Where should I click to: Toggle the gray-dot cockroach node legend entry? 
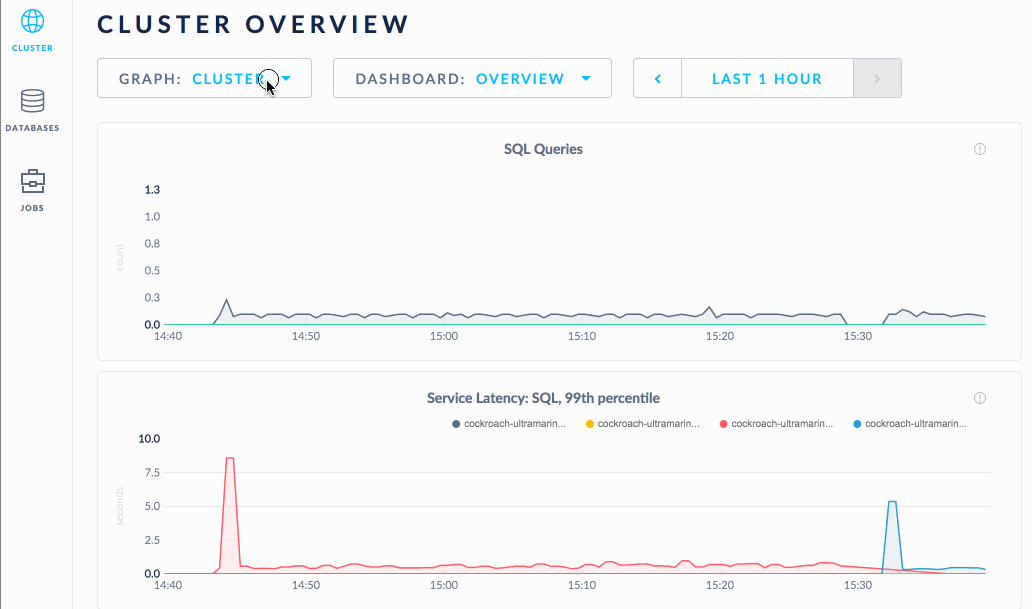click(509, 424)
